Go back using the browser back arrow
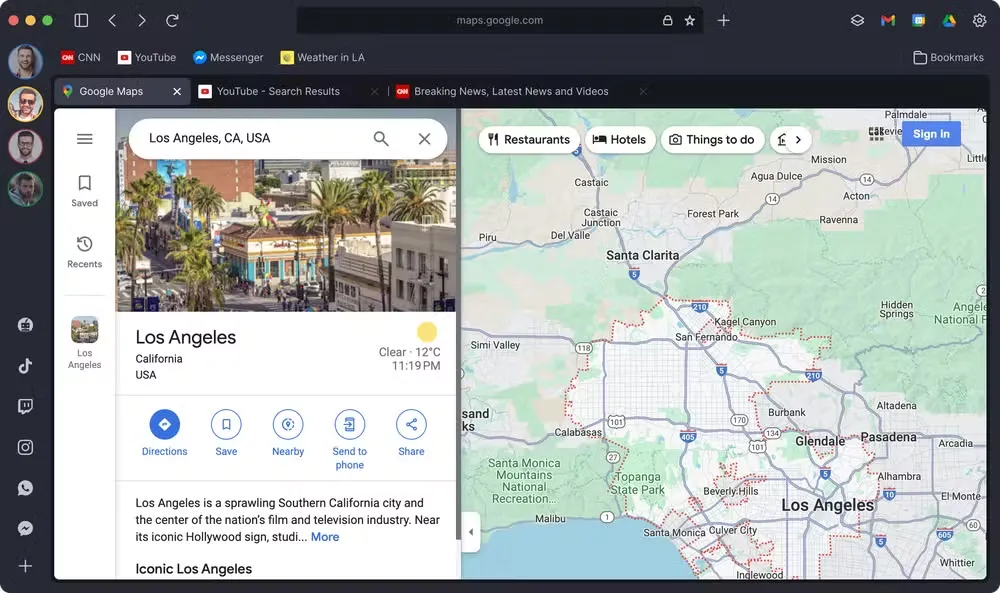 click(x=112, y=20)
